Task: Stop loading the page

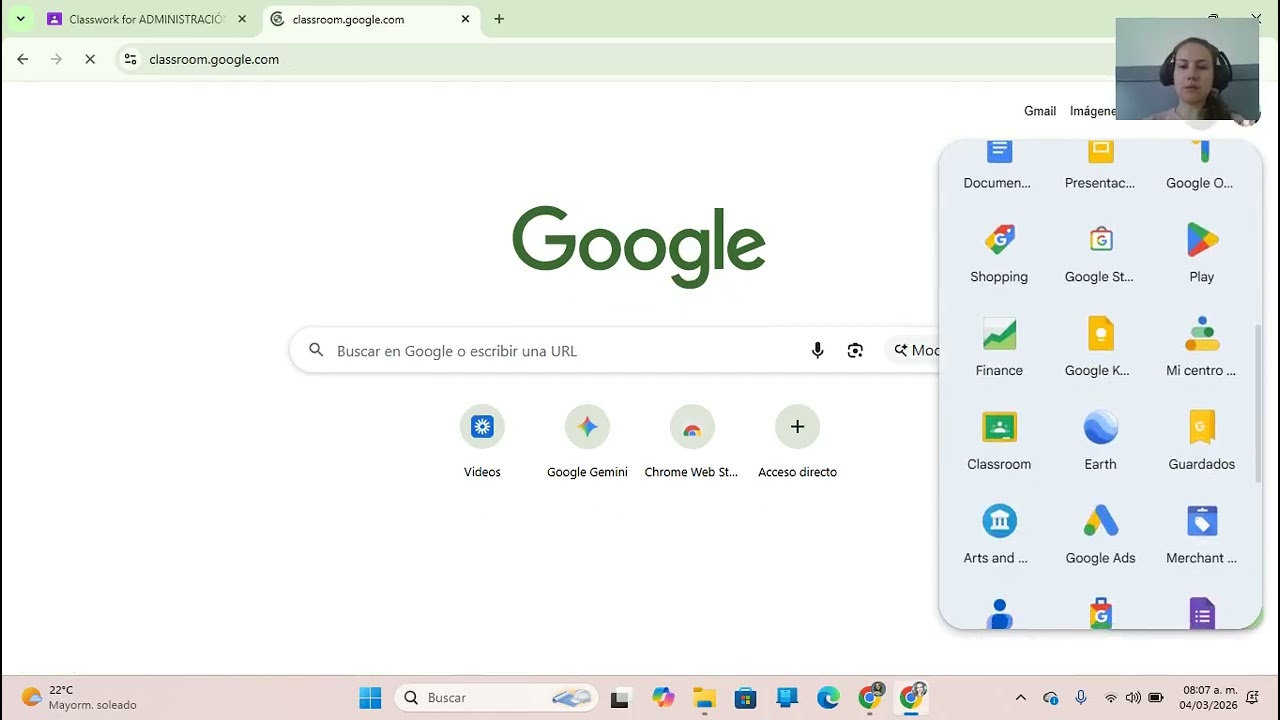Action: point(90,59)
